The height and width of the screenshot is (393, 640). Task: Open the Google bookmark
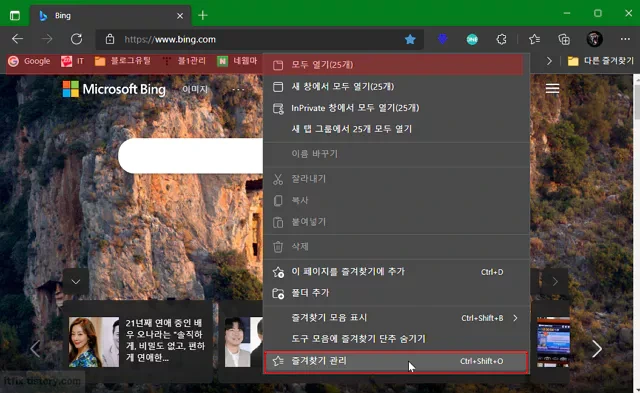coord(29,61)
